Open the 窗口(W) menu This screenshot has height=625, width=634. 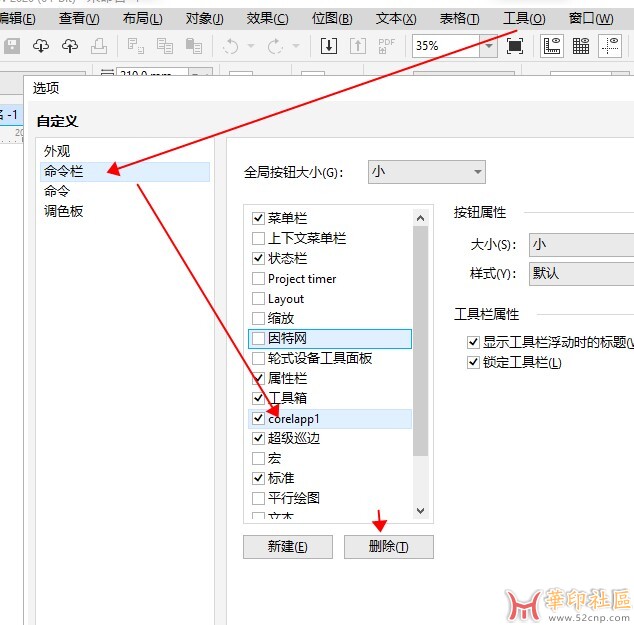[591, 18]
